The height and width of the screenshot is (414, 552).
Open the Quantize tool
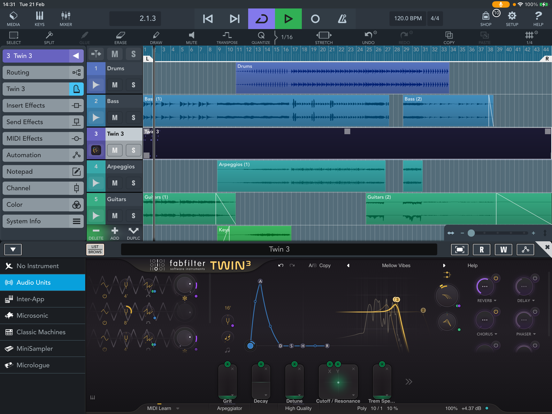point(261,37)
